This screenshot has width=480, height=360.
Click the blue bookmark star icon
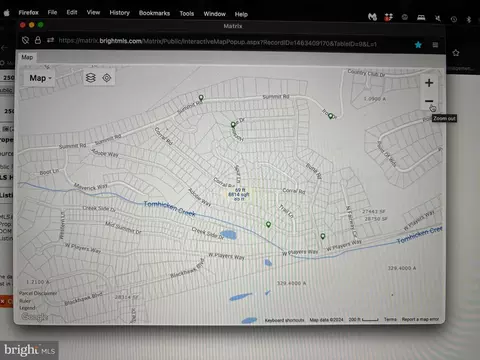[418, 45]
